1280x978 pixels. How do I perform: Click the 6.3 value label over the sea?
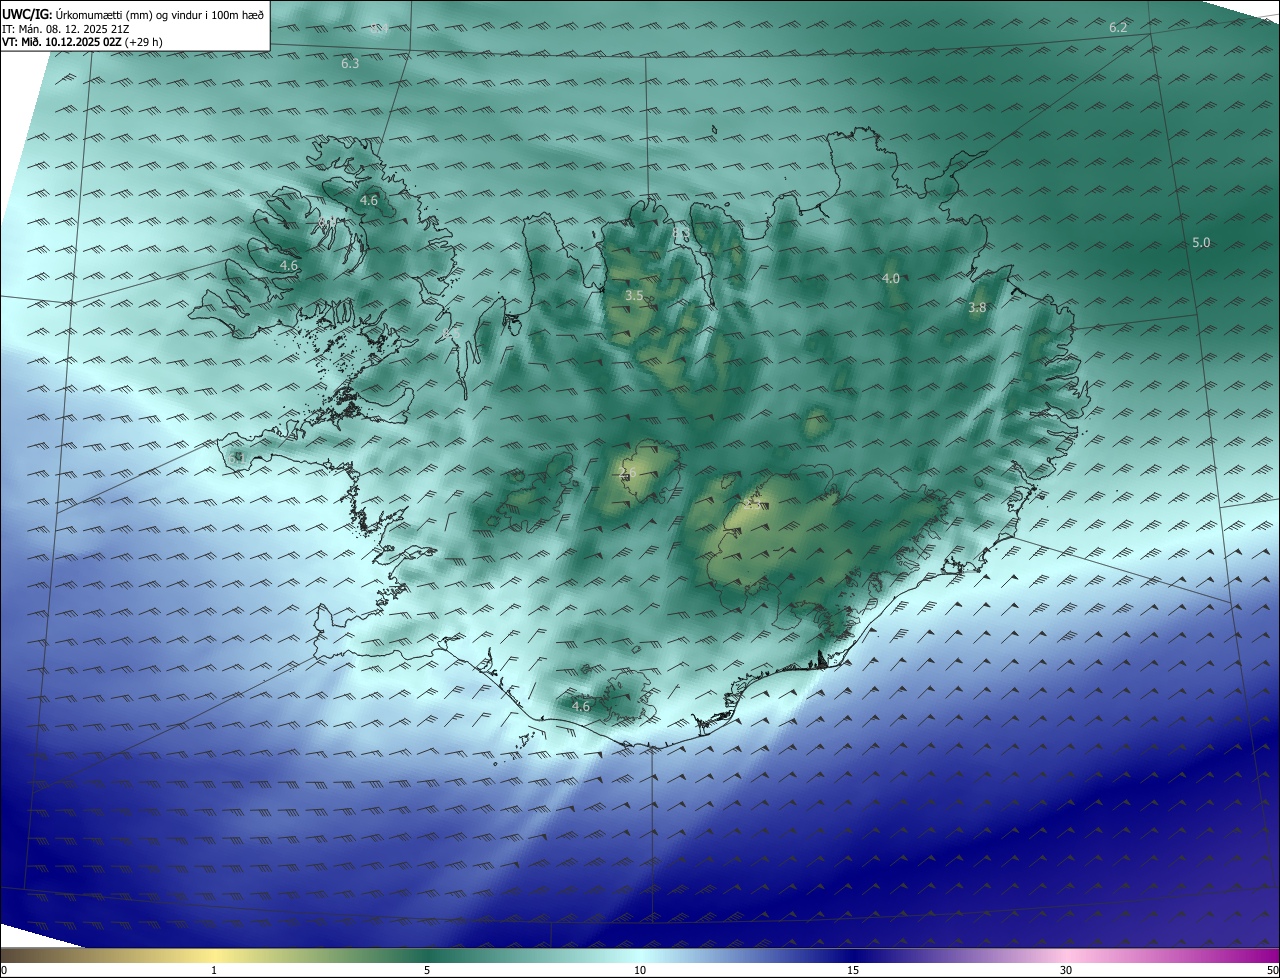coord(350,64)
